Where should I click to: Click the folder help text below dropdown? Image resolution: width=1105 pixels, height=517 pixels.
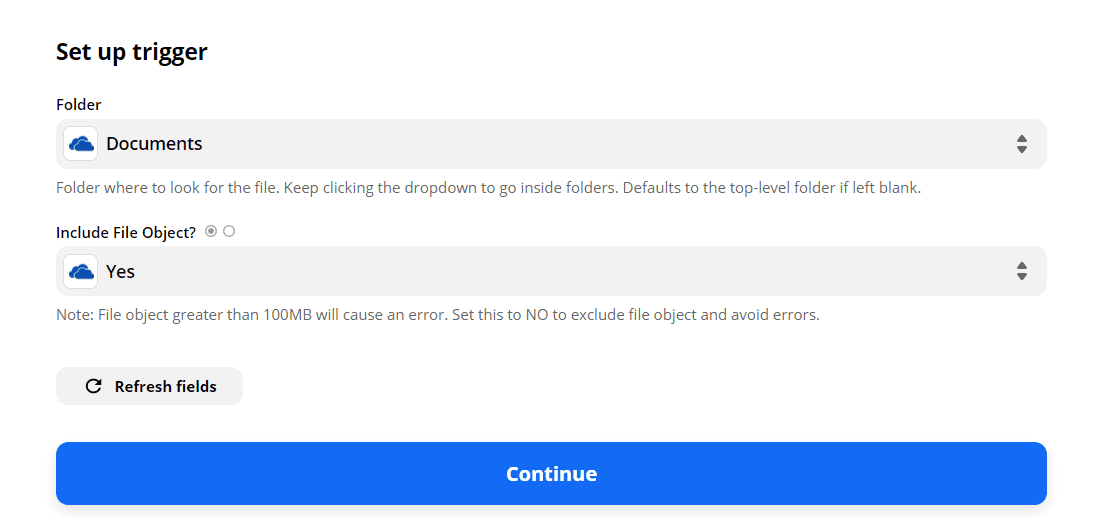pos(488,188)
